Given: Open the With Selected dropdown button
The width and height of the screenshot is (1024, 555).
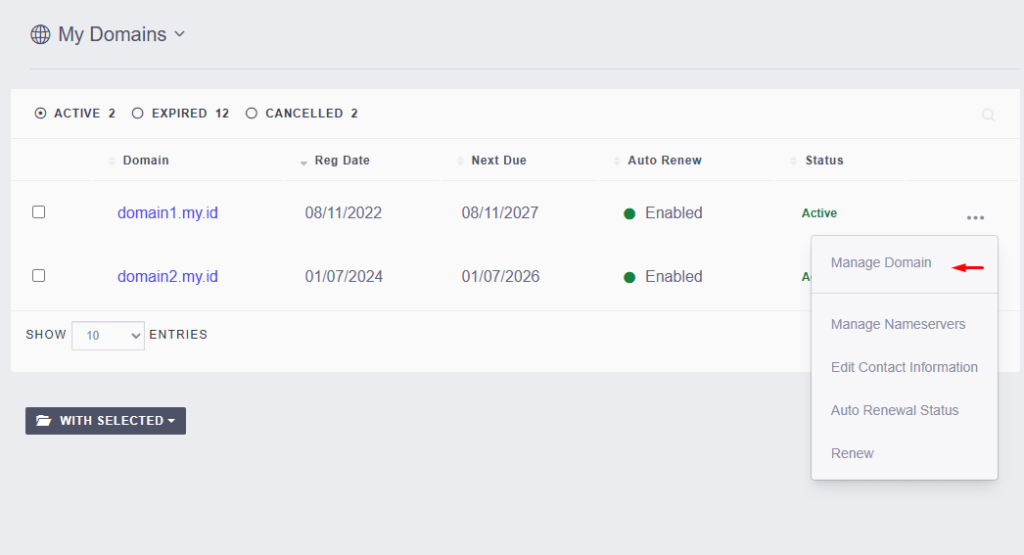Looking at the screenshot, I should (106, 421).
